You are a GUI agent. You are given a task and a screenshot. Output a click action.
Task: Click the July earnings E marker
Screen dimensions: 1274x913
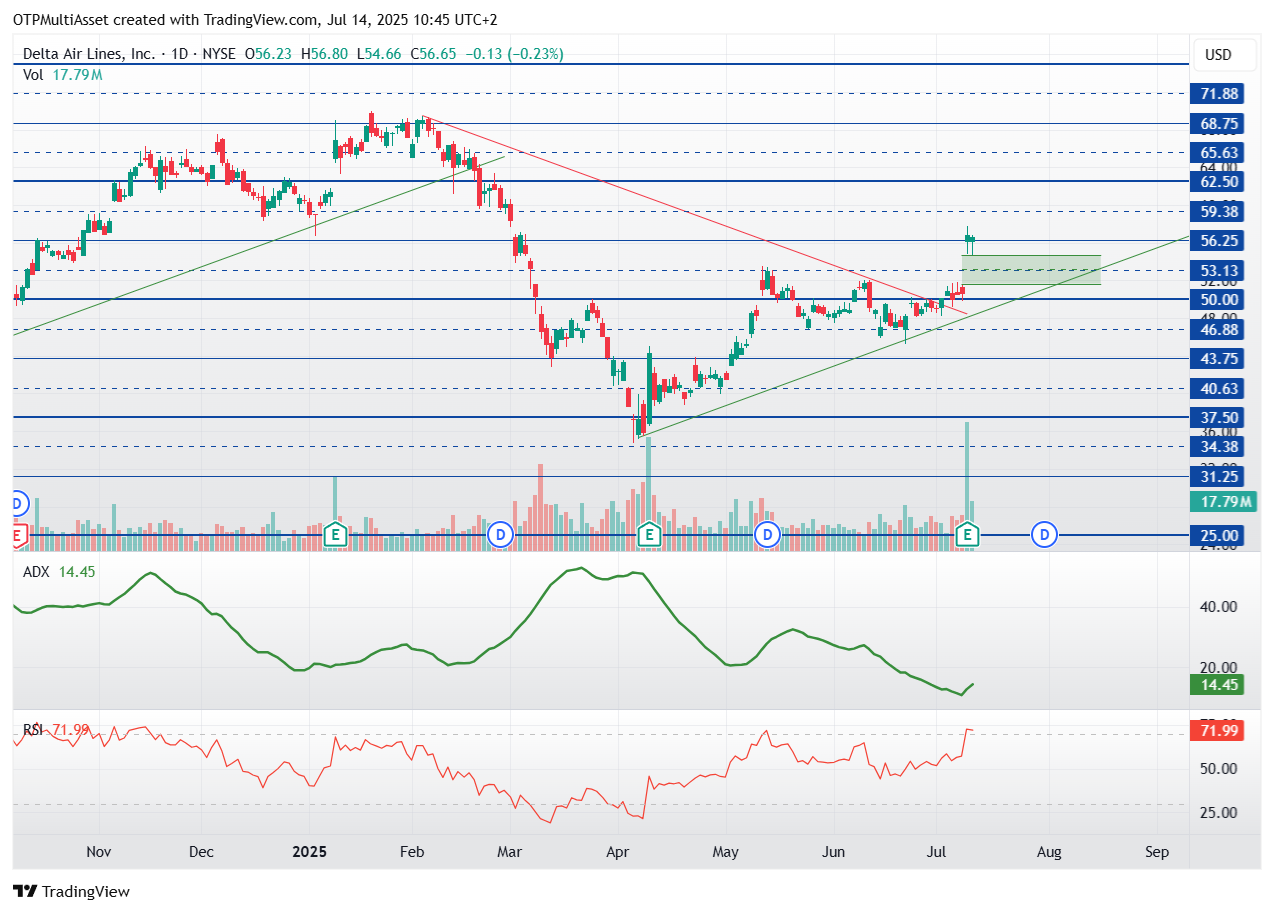pyautogui.click(x=967, y=535)
